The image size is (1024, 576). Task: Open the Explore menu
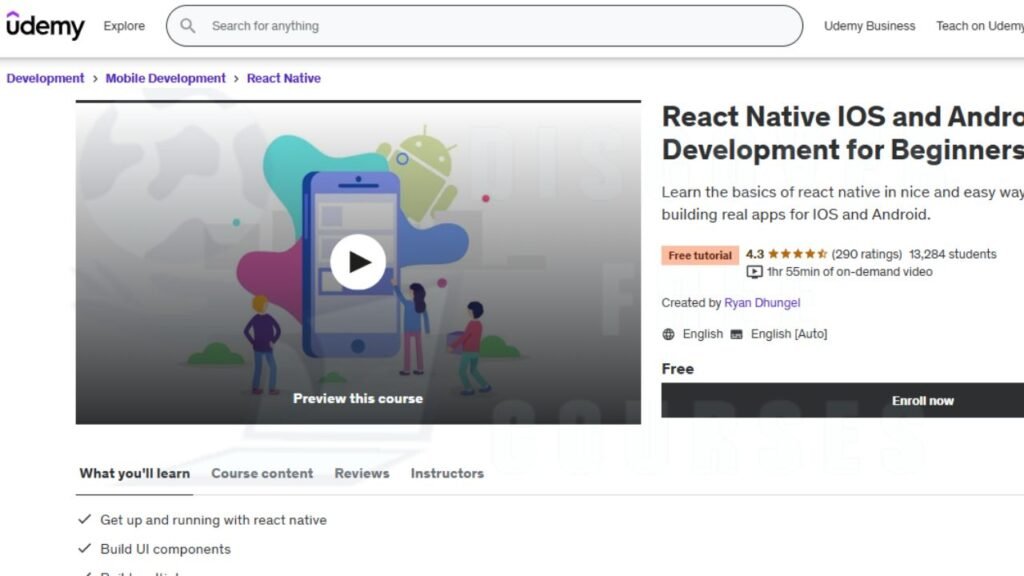pyautogui.click(x=124, y=26)
